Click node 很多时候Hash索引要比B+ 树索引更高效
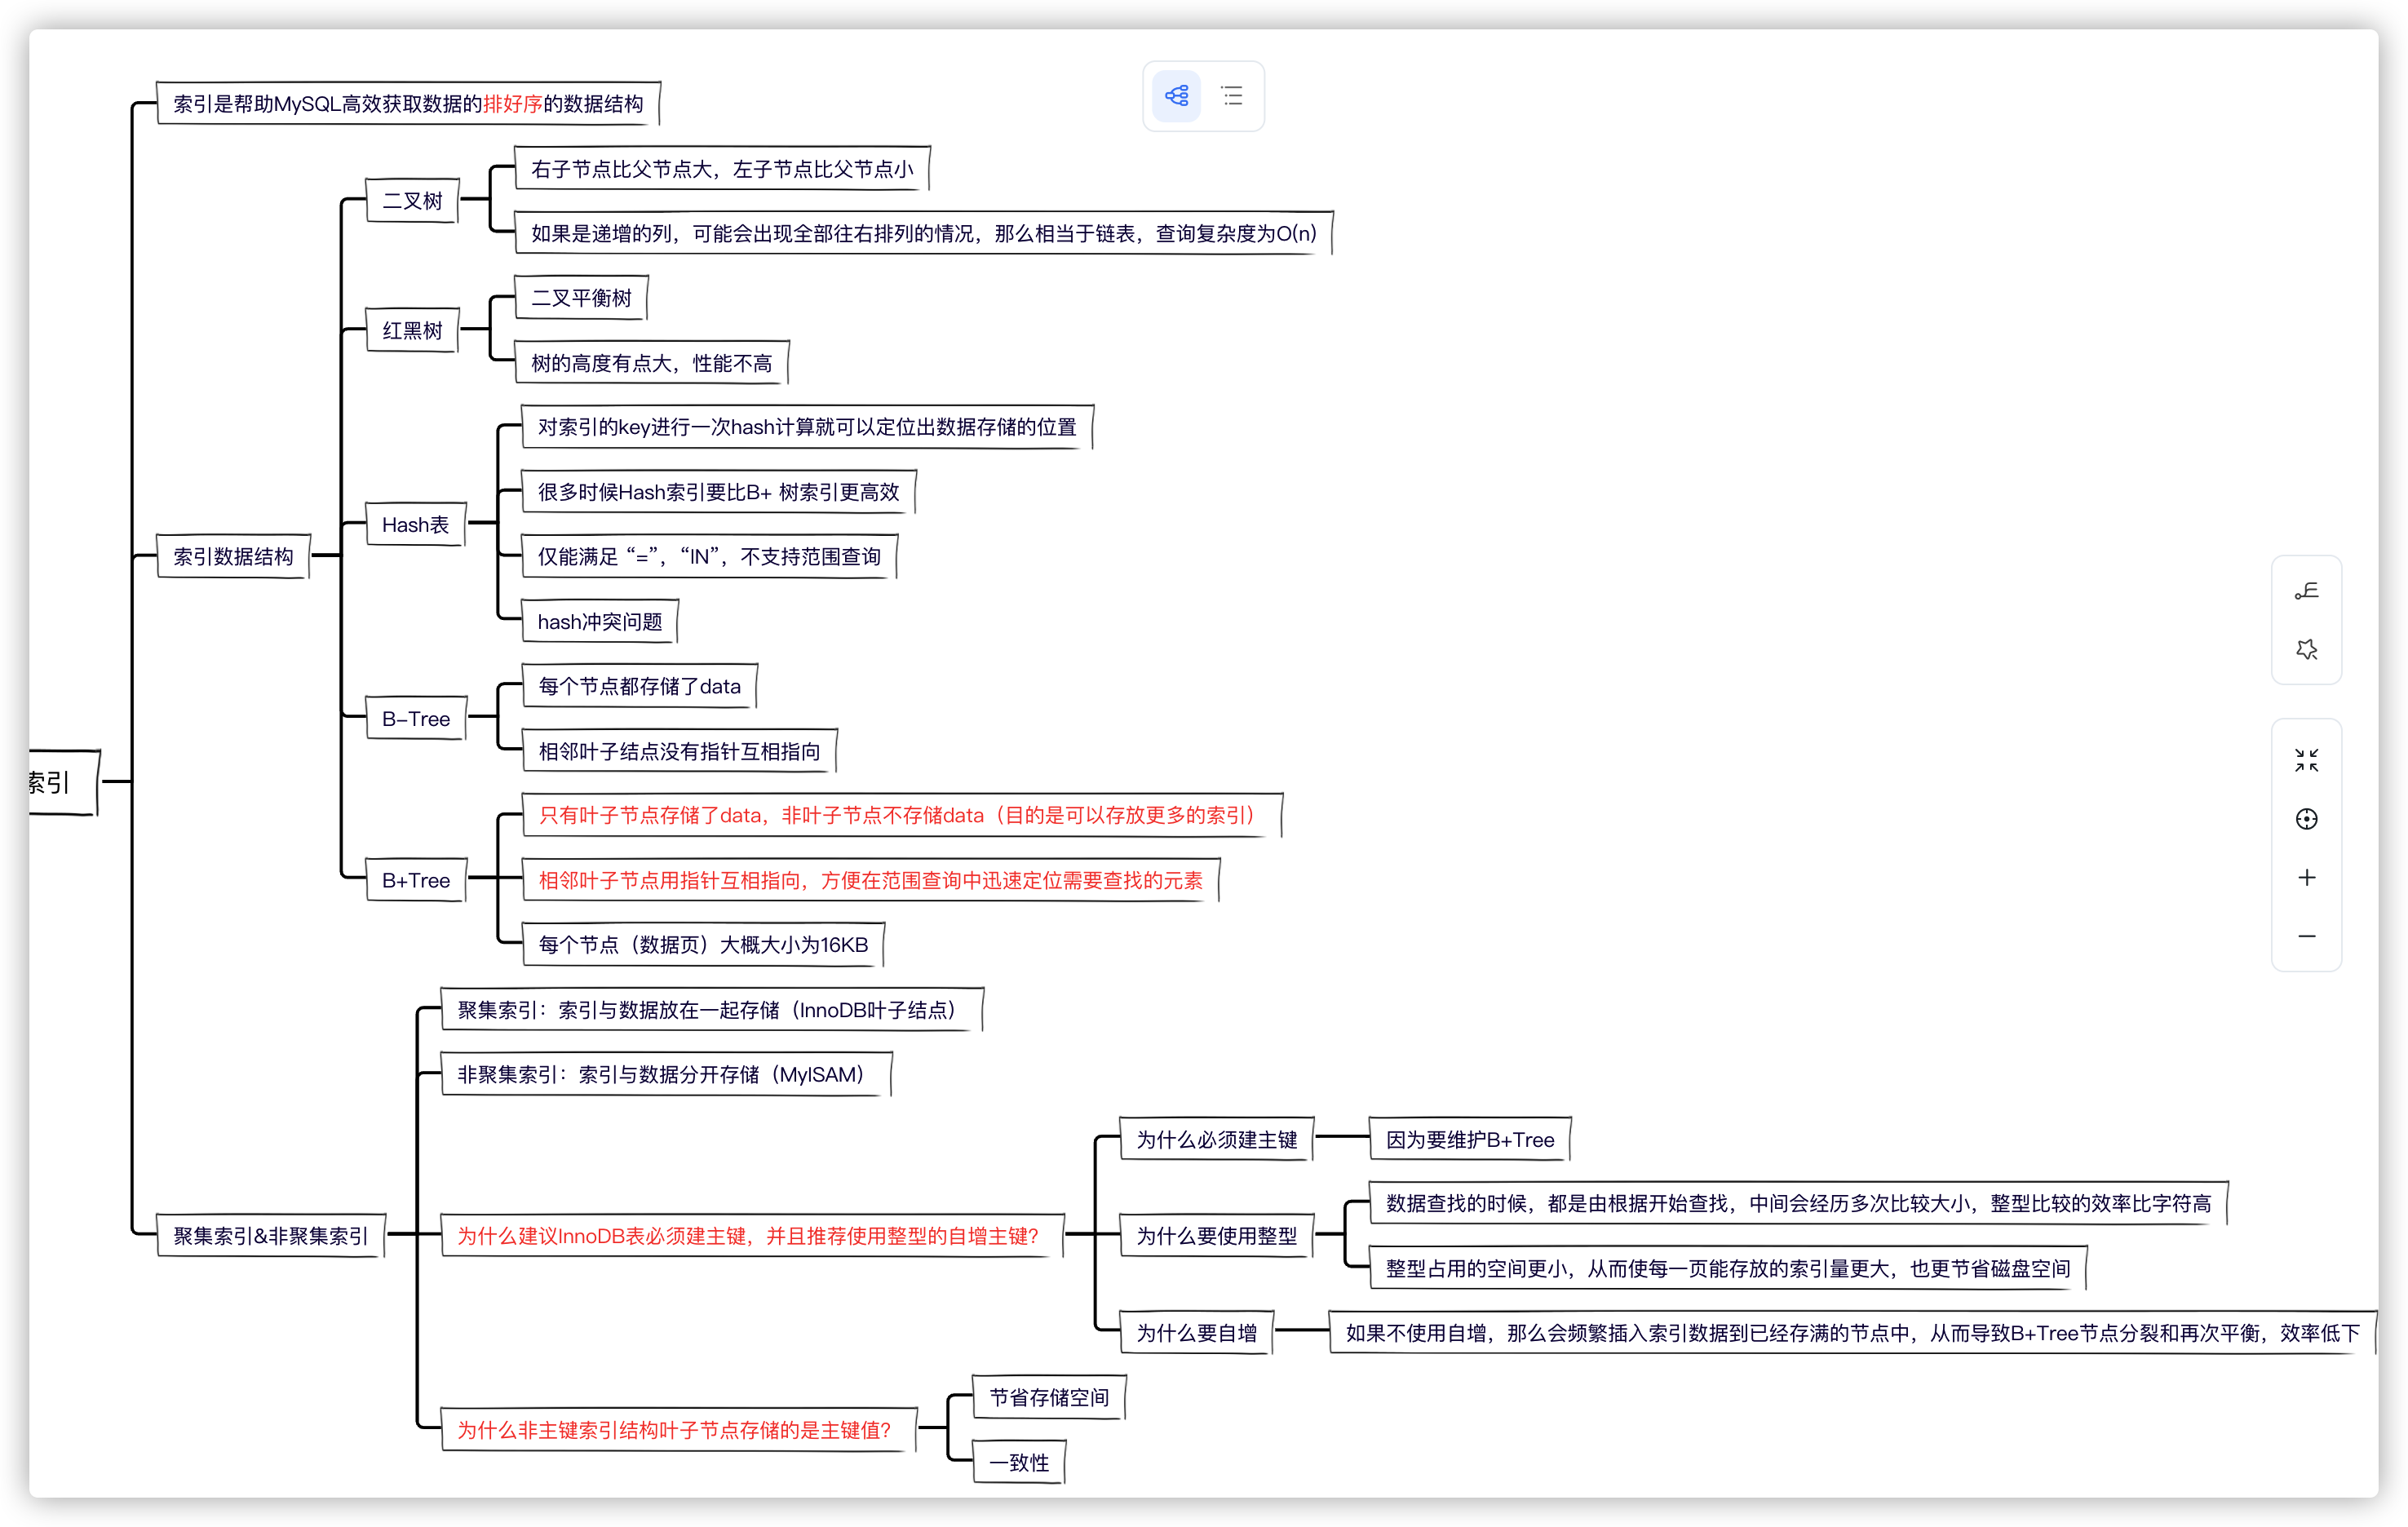 719,492
